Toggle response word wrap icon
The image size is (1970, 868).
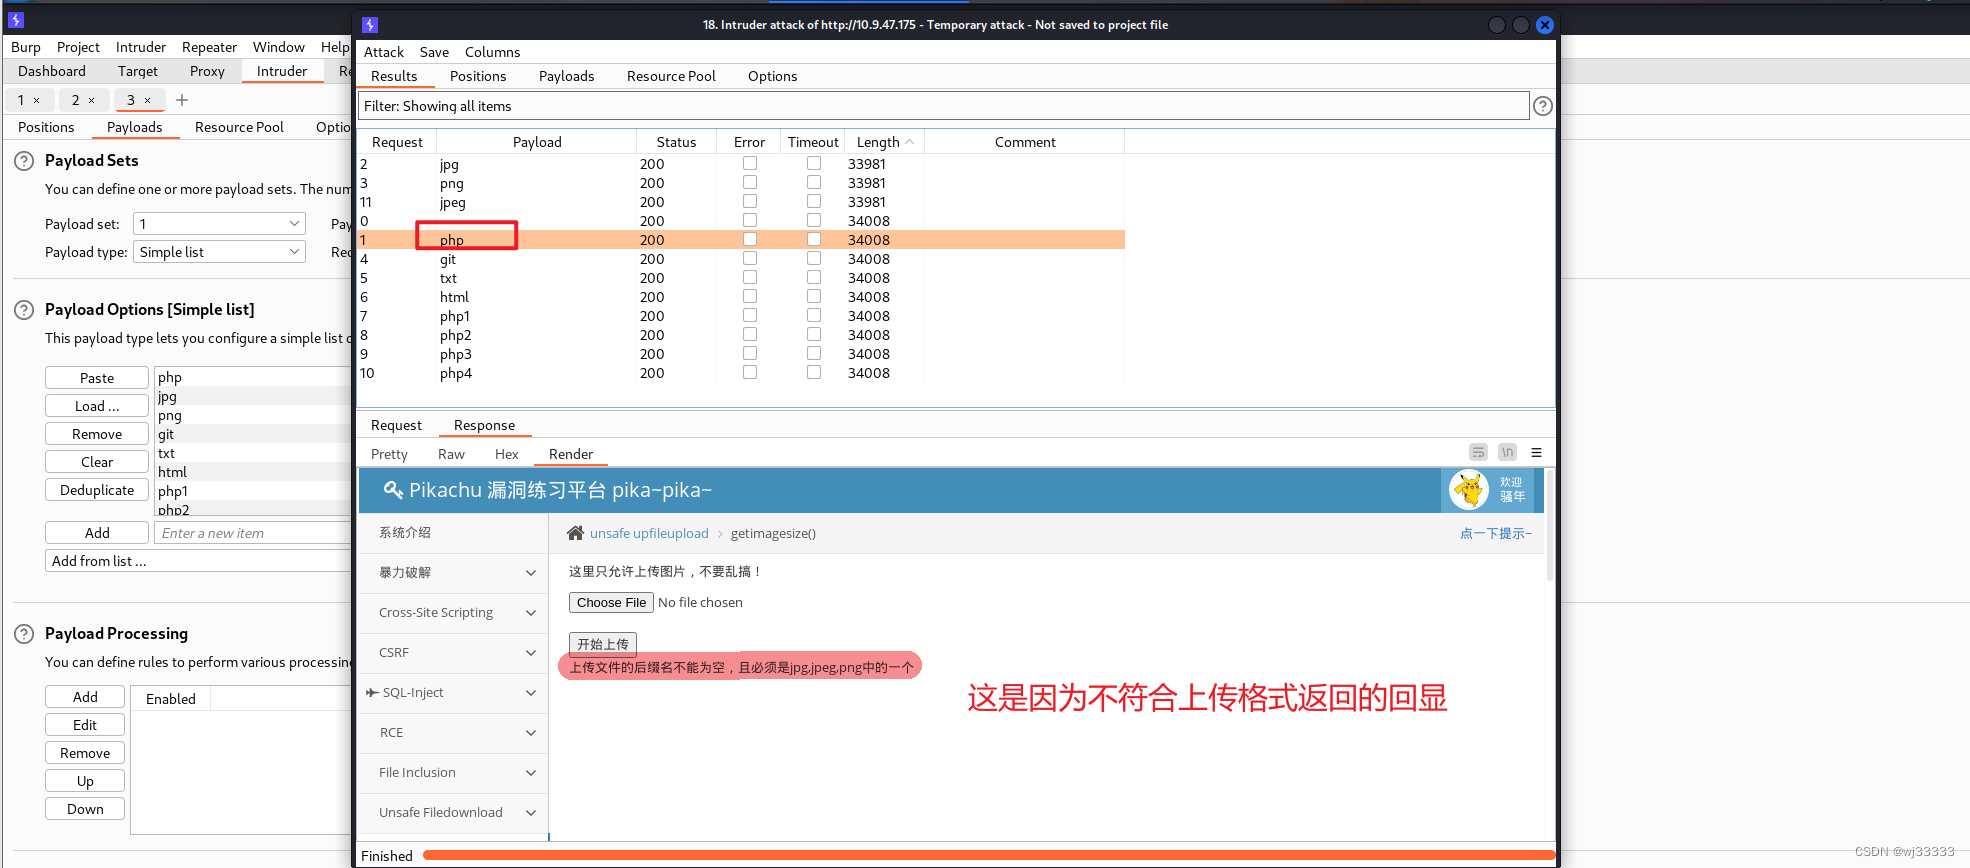tap(1478, 452)
